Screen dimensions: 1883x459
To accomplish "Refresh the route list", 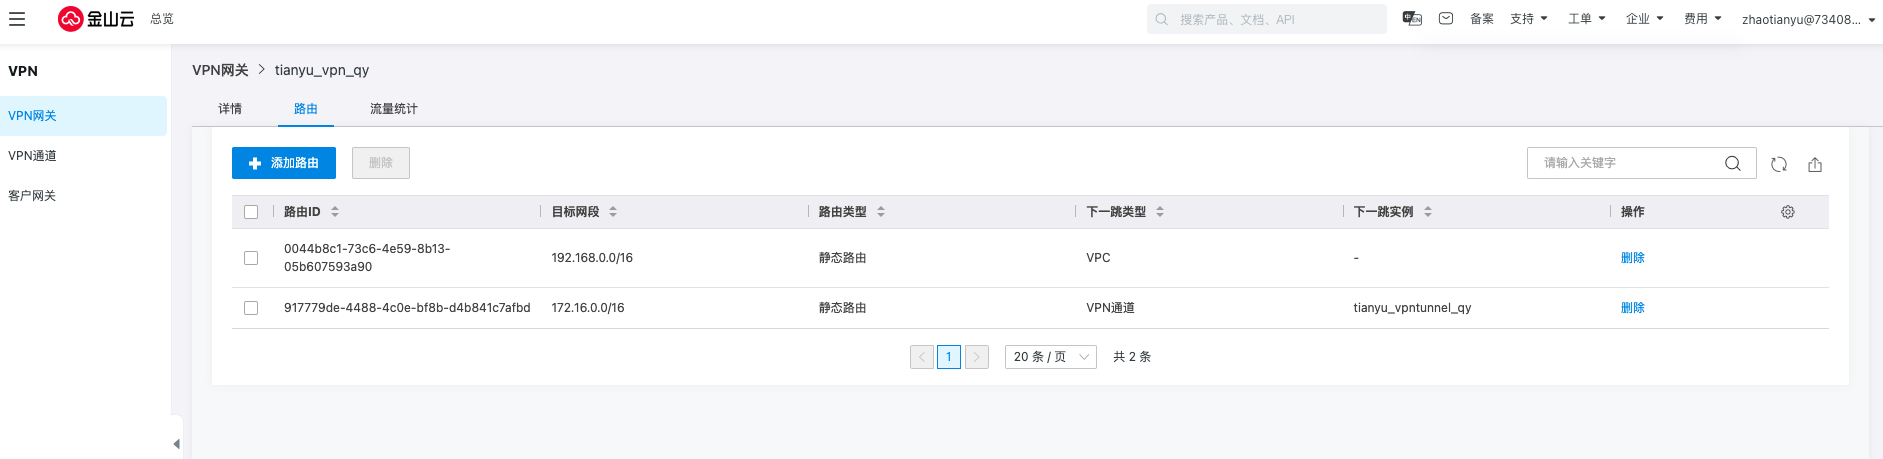I will [x=1779, y=164].
